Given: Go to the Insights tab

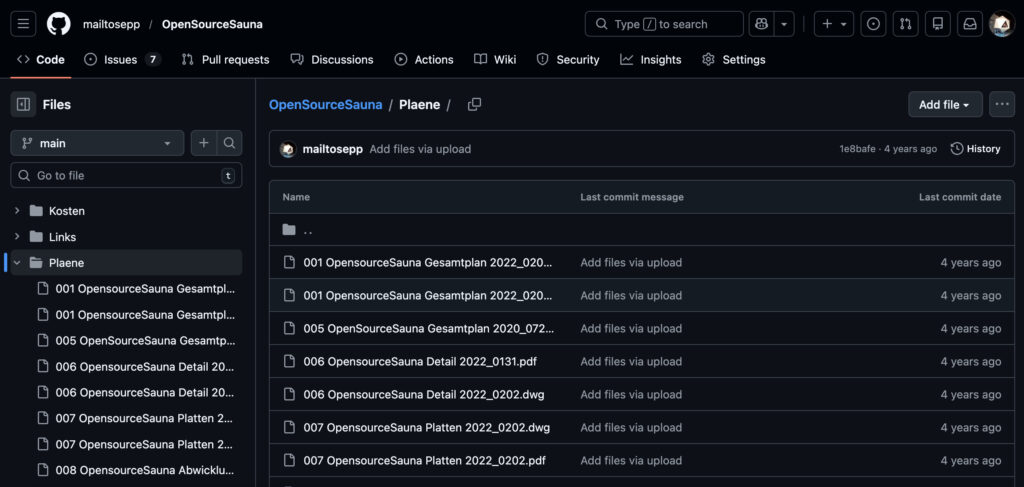Looking at the screenshot, I should click(x=650, y=60).
